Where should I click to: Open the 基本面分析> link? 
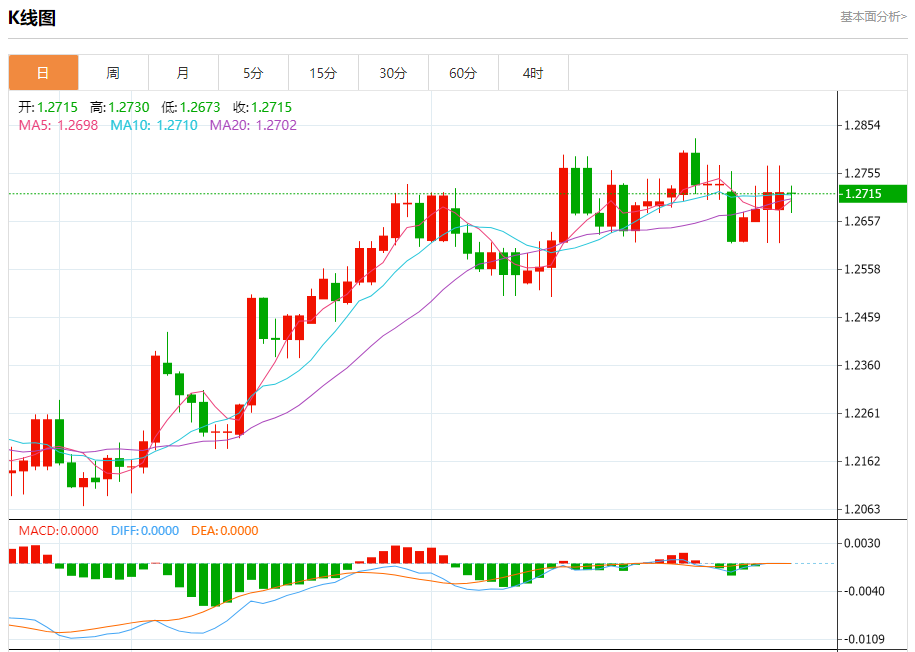pos(873,17)
